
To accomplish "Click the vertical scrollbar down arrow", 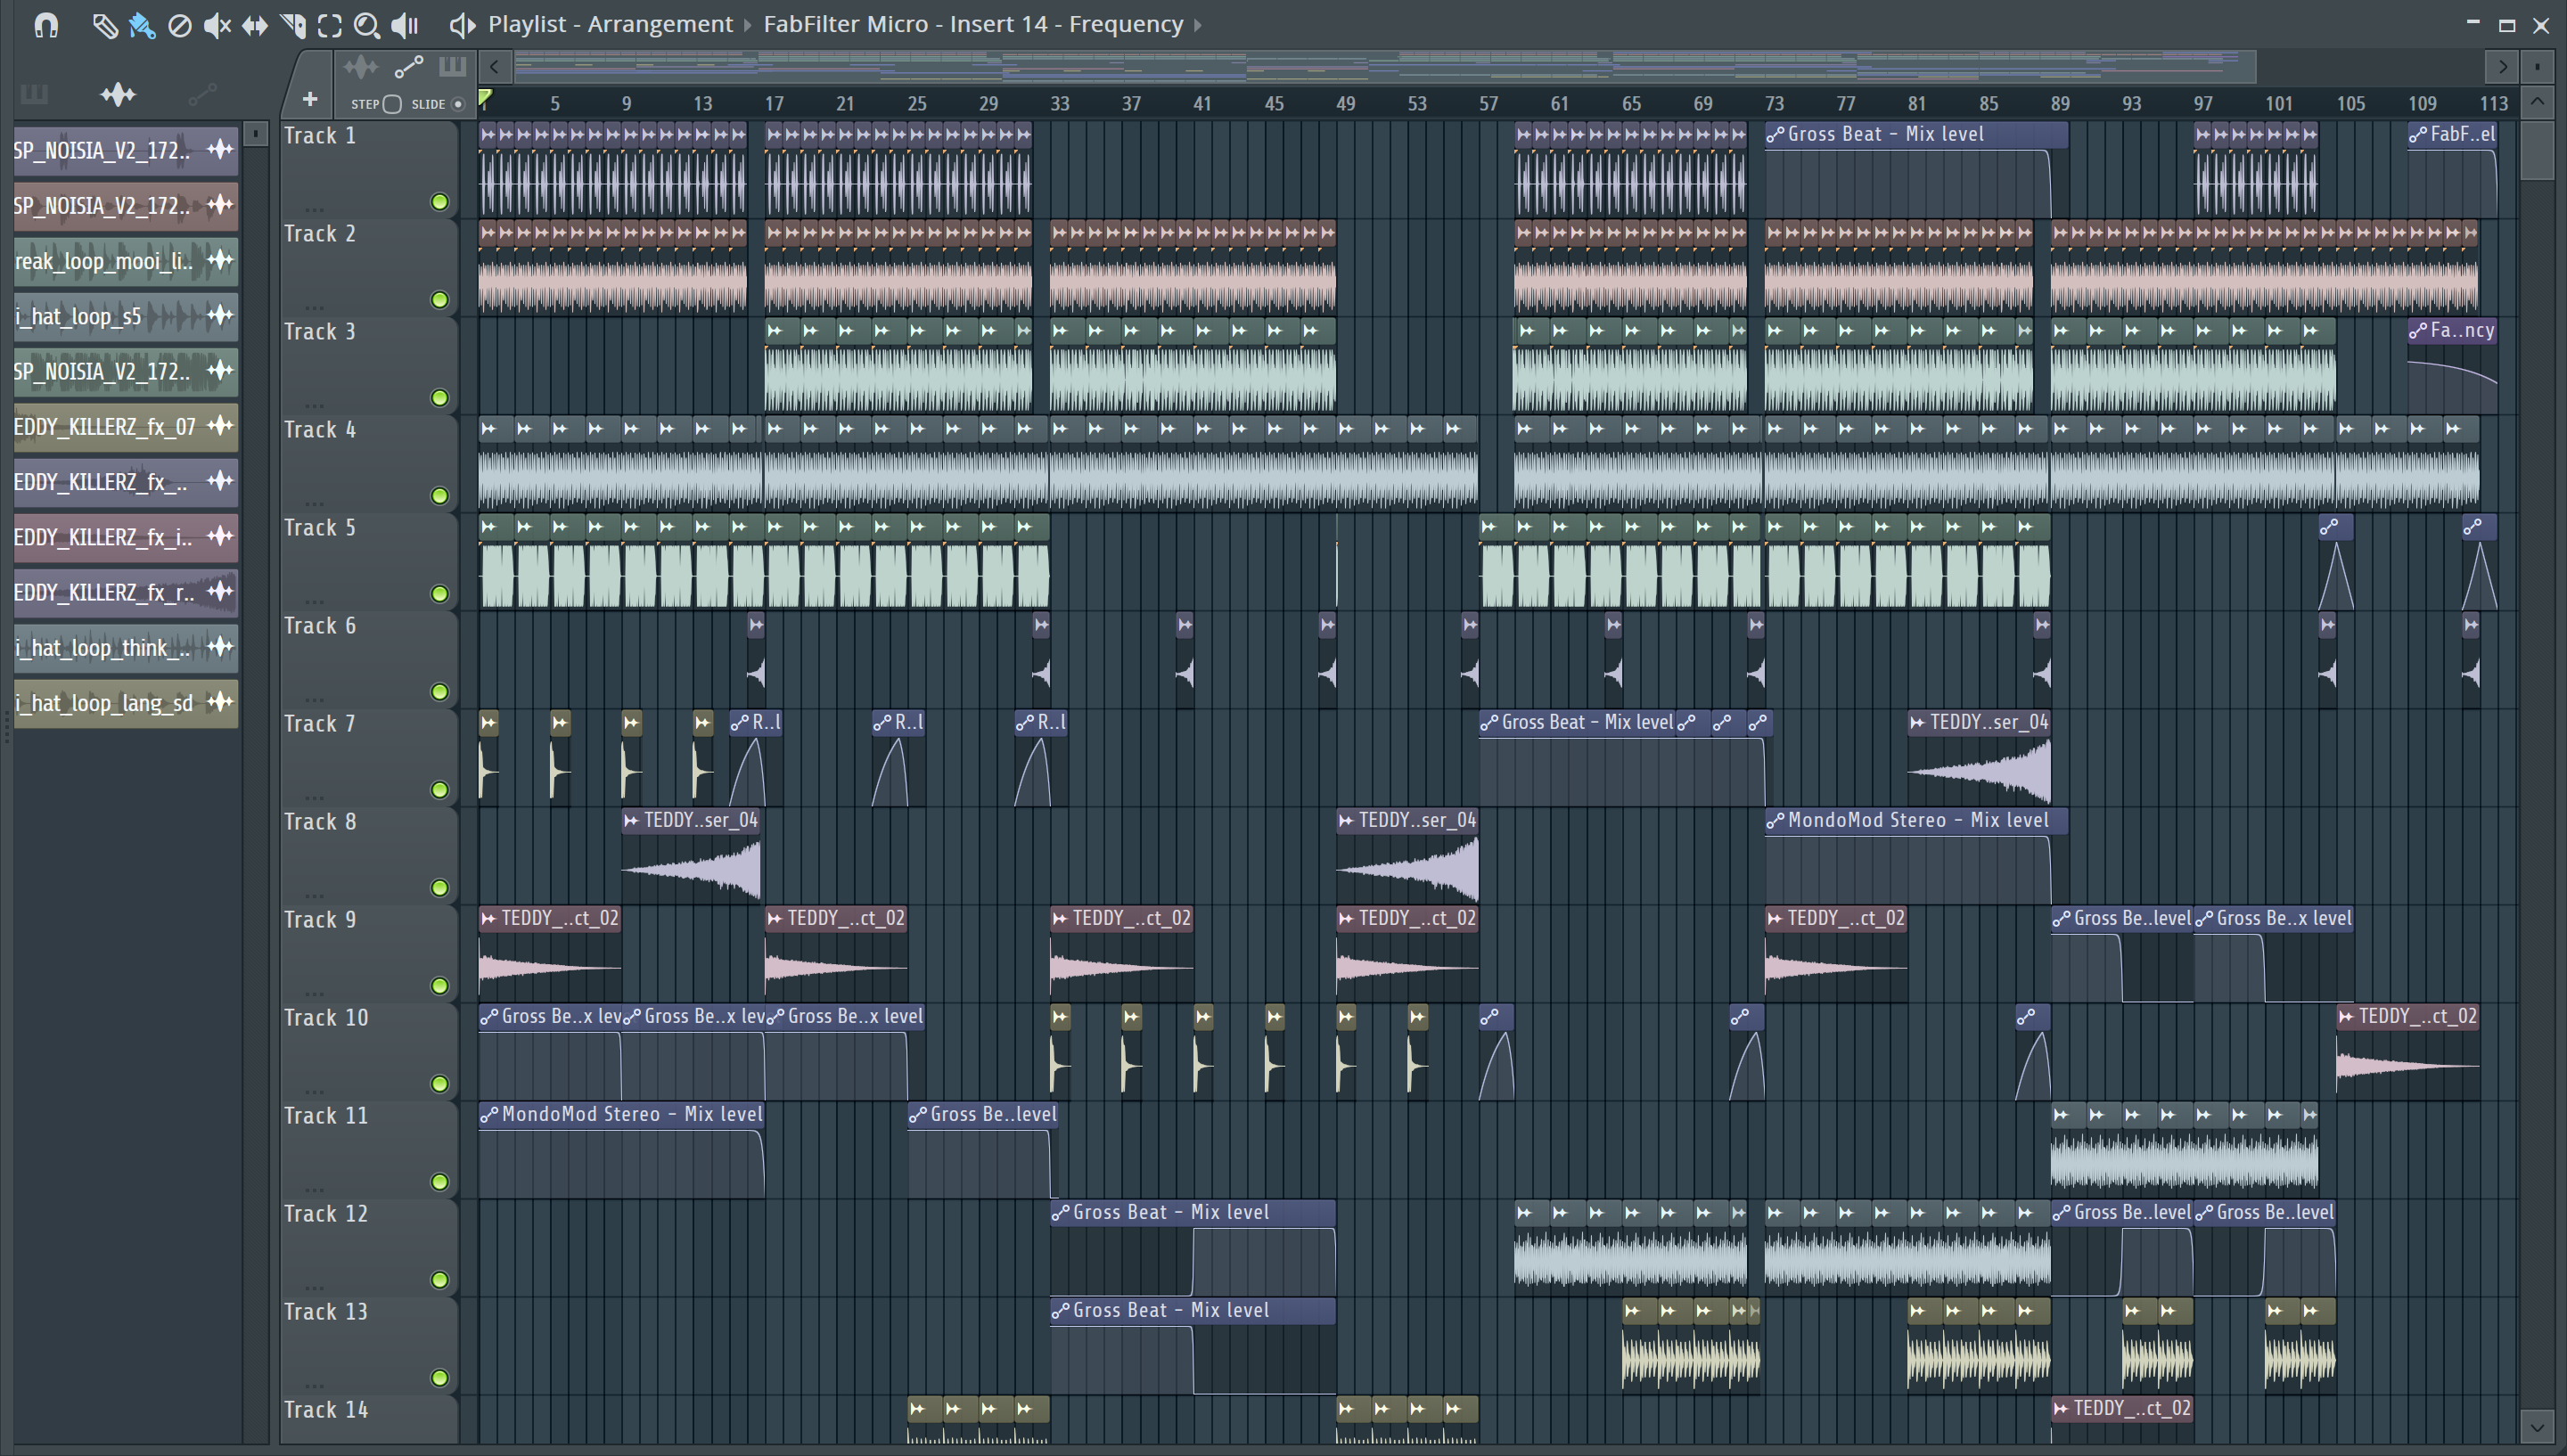I will (x=2537, y=1426).
